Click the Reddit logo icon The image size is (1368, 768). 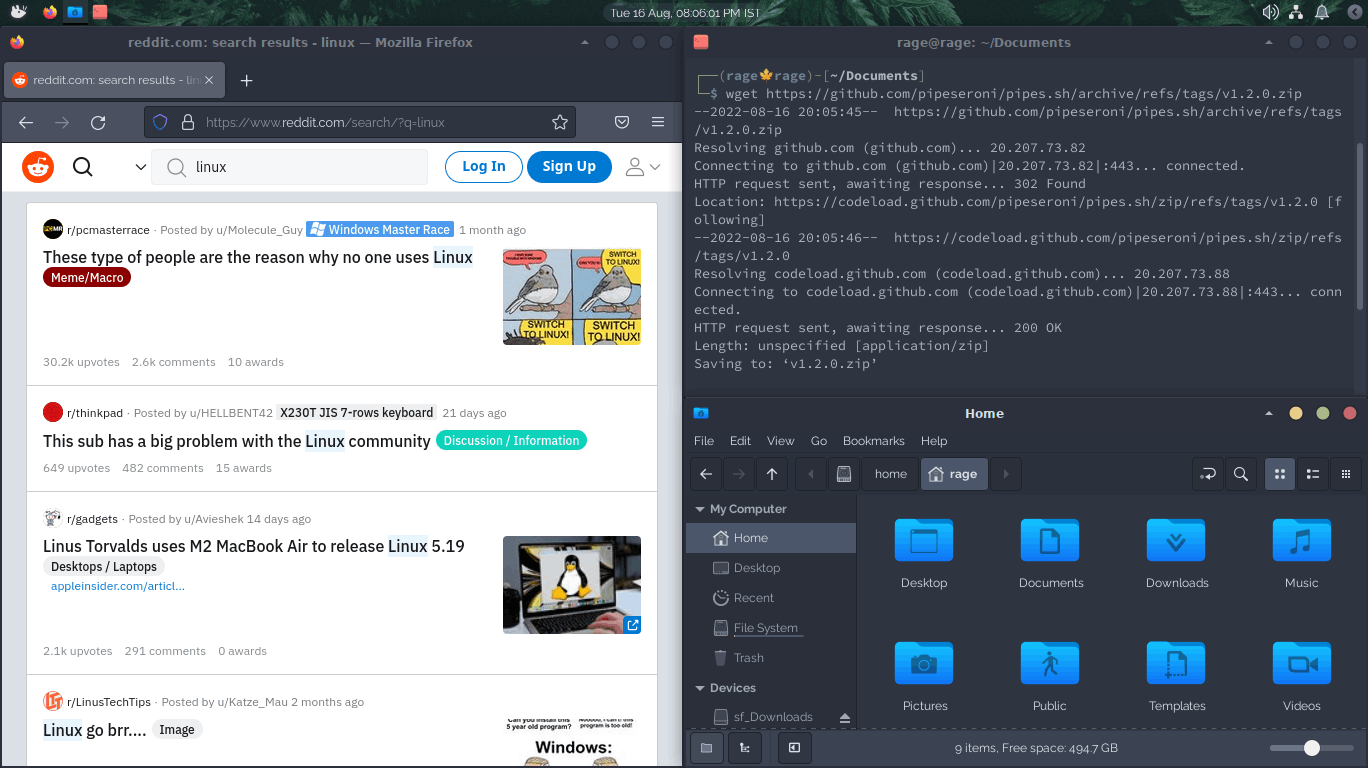[38, 167]
